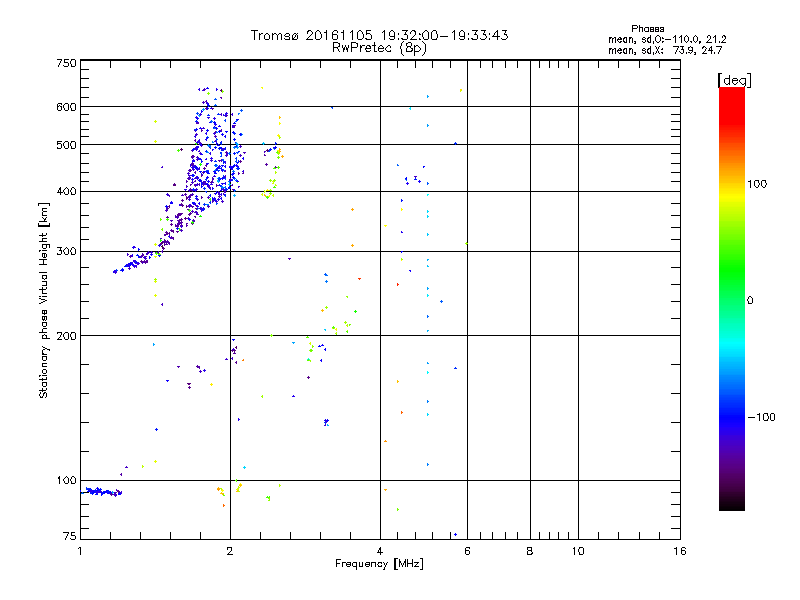Select the "mean, sd,O:-110.0, 21.2" statistics line
Screen dimensions: 800x600
point(667,39)
